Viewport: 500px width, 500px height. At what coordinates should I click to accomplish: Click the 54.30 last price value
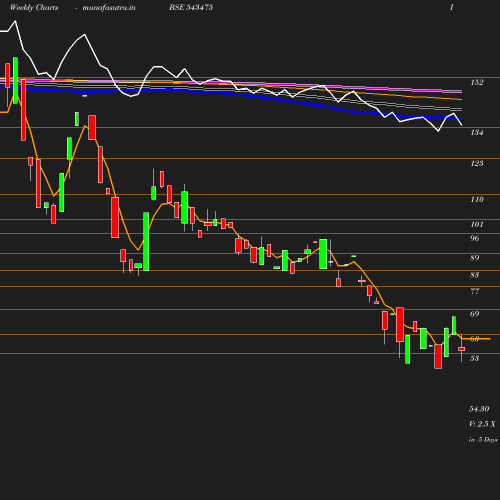(479, 409)
